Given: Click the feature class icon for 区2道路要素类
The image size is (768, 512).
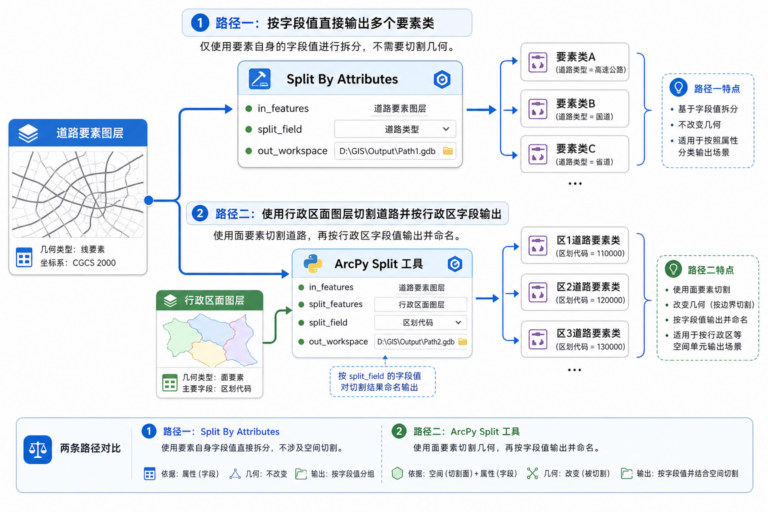Looking at the screenshot, I should pos(538,293).
